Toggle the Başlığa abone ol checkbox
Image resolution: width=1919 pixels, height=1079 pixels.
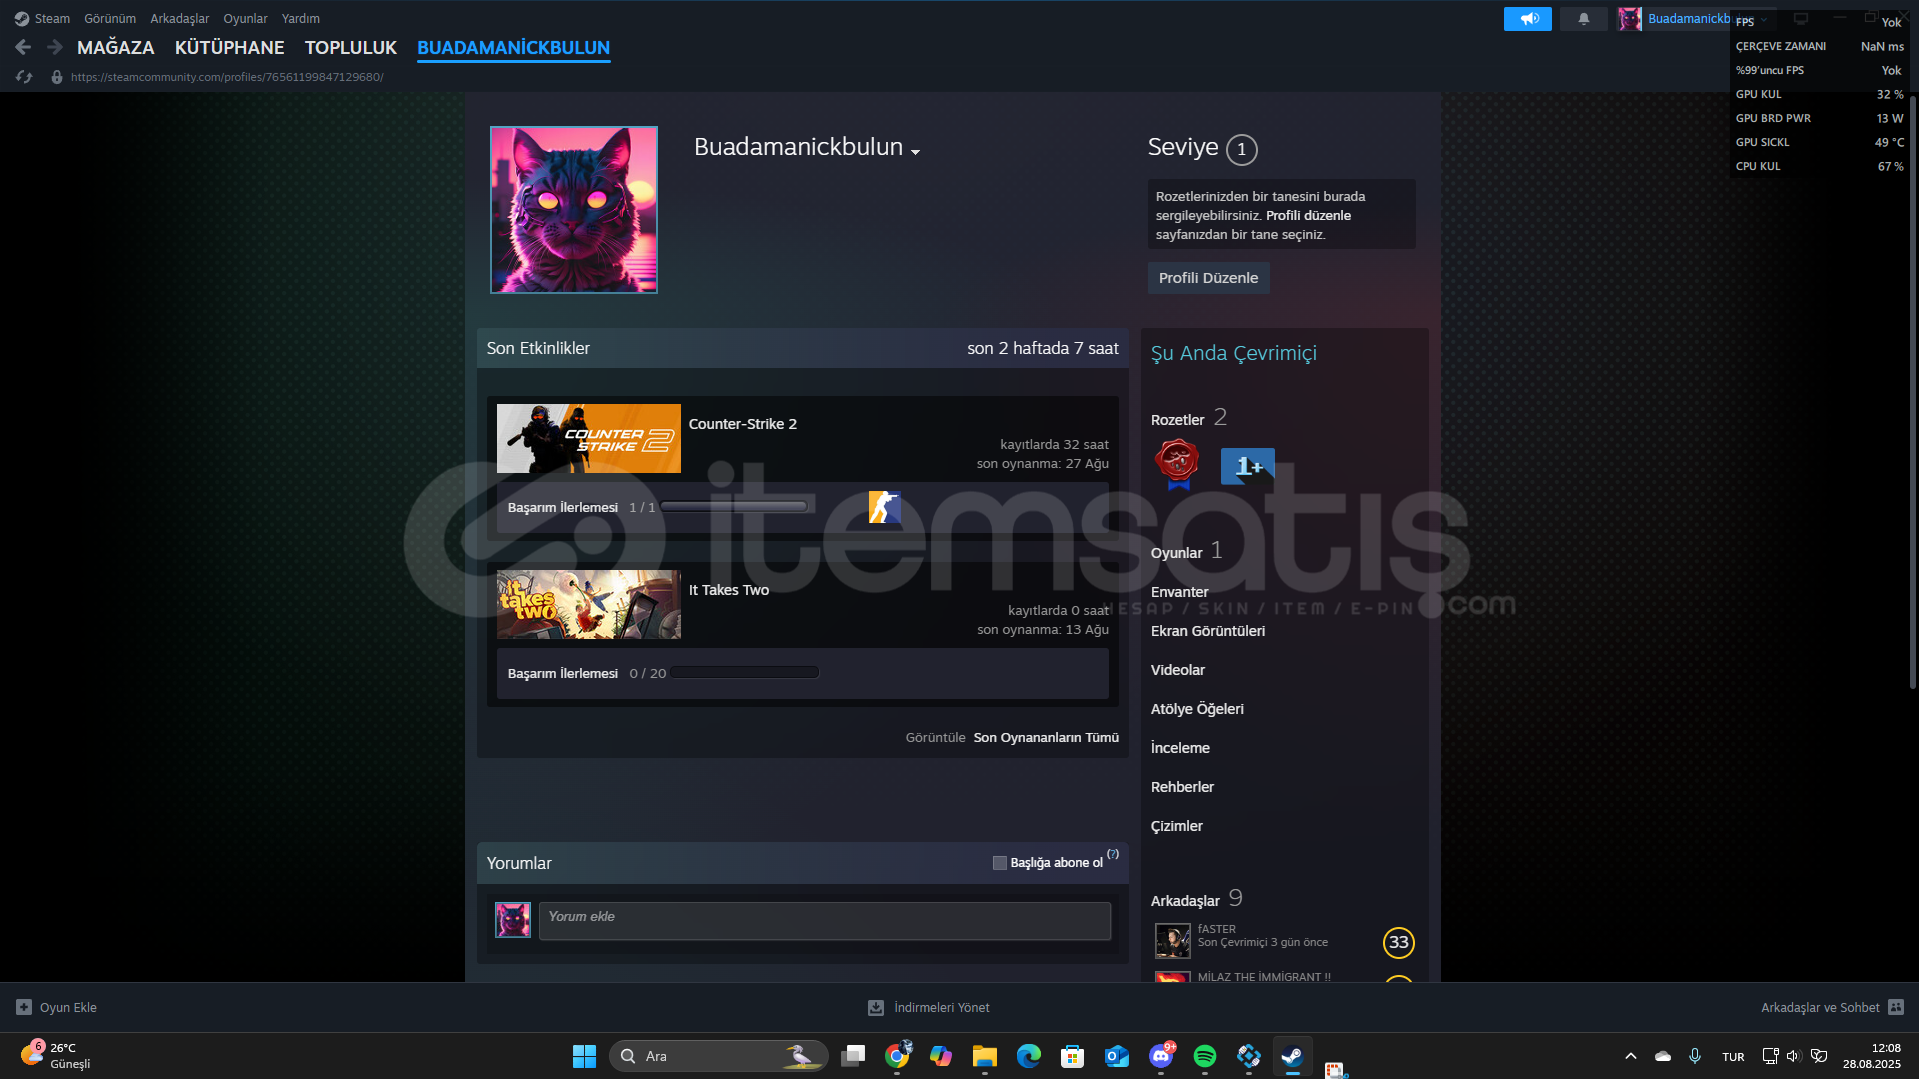tap(999, 863)
